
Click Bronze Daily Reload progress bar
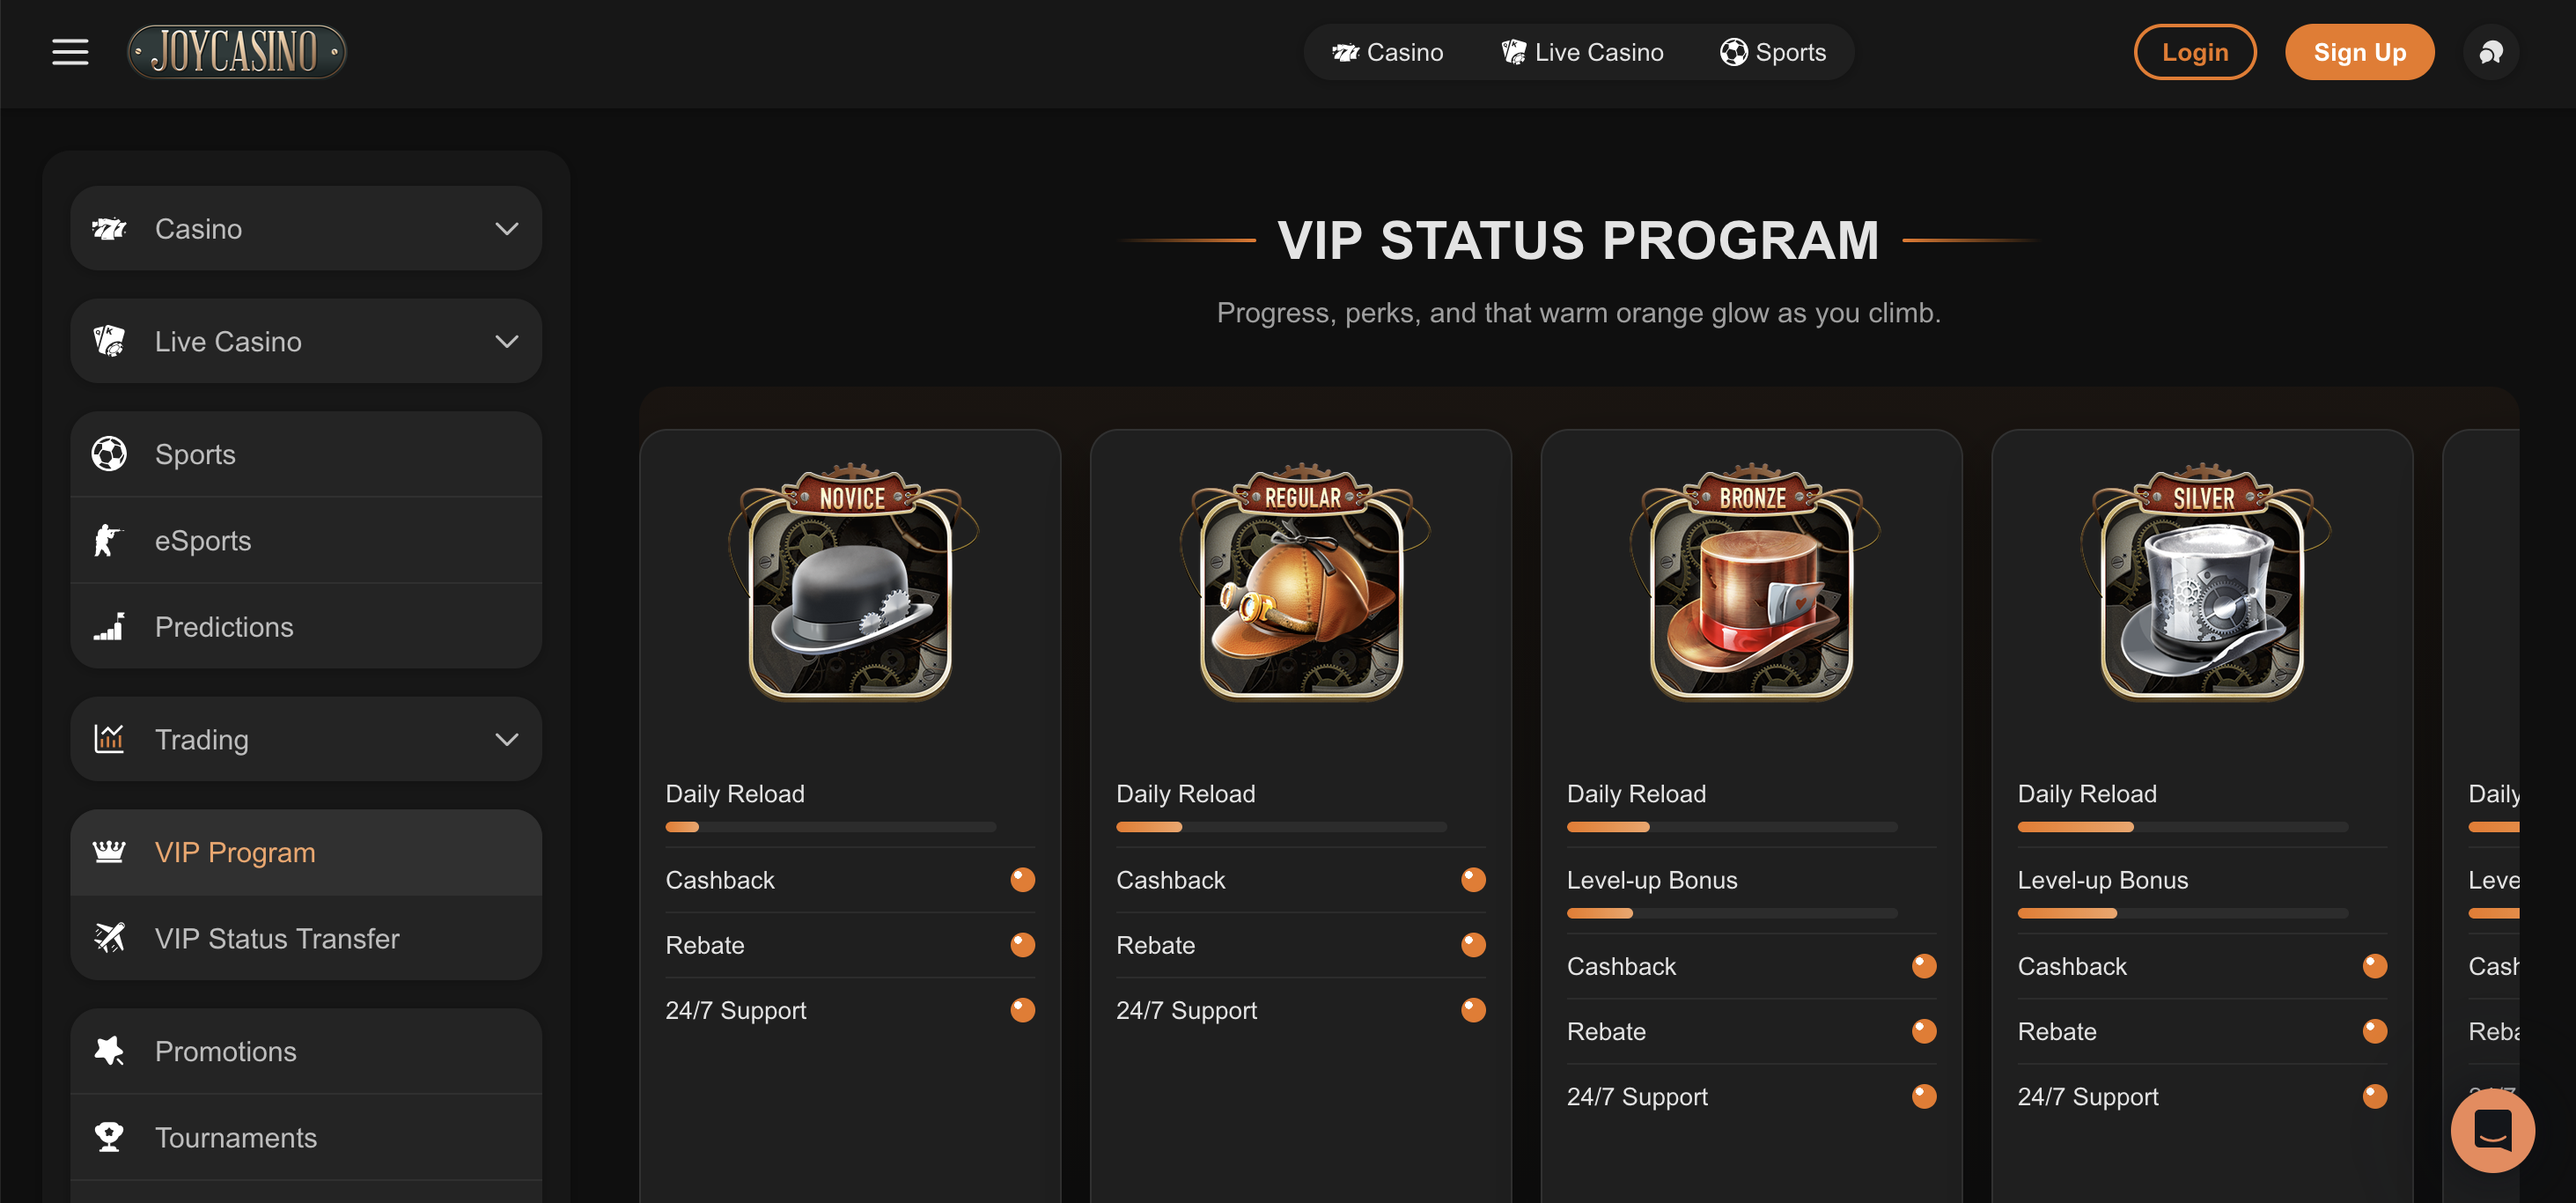pyautogui.click(x=1731, y=827)
